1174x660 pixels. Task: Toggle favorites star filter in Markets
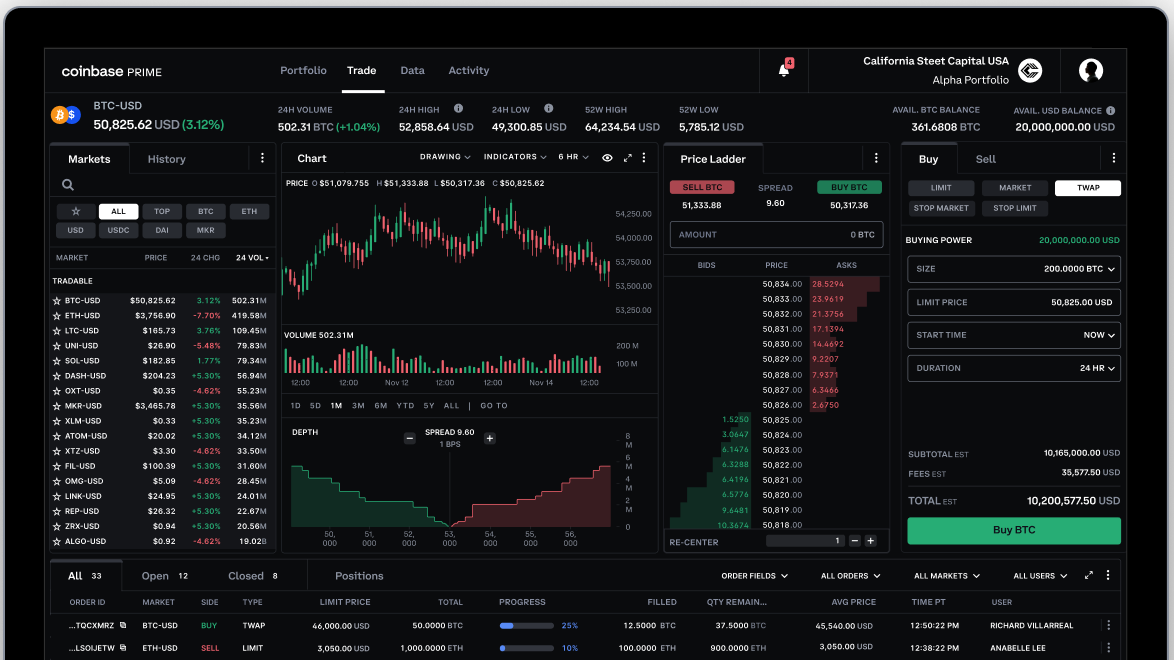coord(76,211)
